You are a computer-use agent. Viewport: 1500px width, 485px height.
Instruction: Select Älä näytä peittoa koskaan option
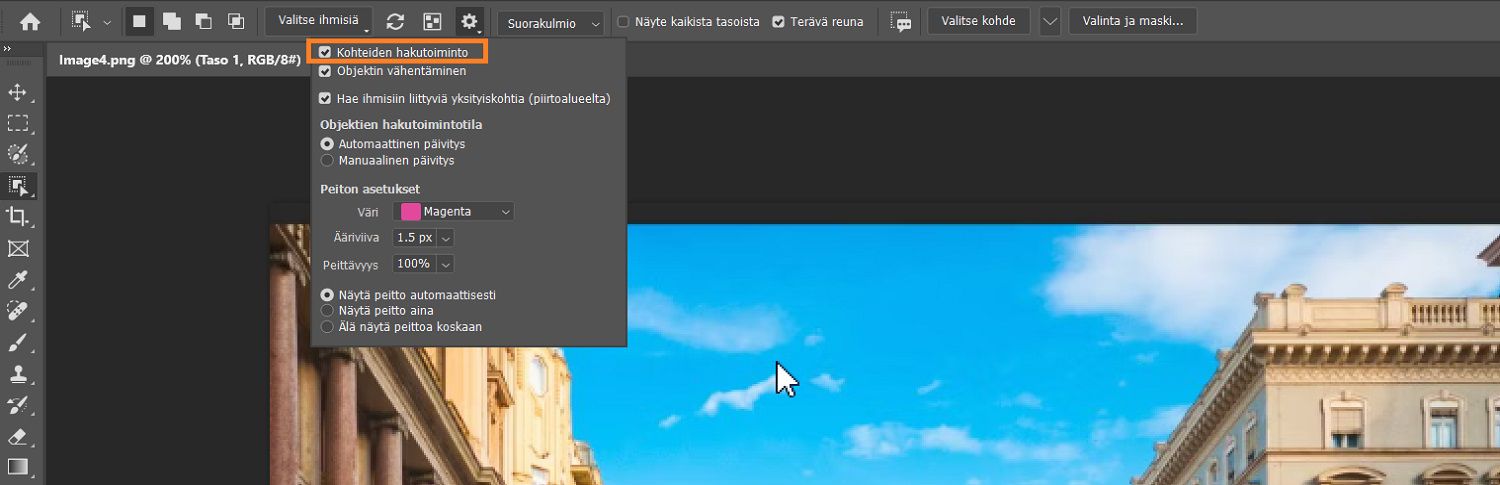tap(326, 327)
